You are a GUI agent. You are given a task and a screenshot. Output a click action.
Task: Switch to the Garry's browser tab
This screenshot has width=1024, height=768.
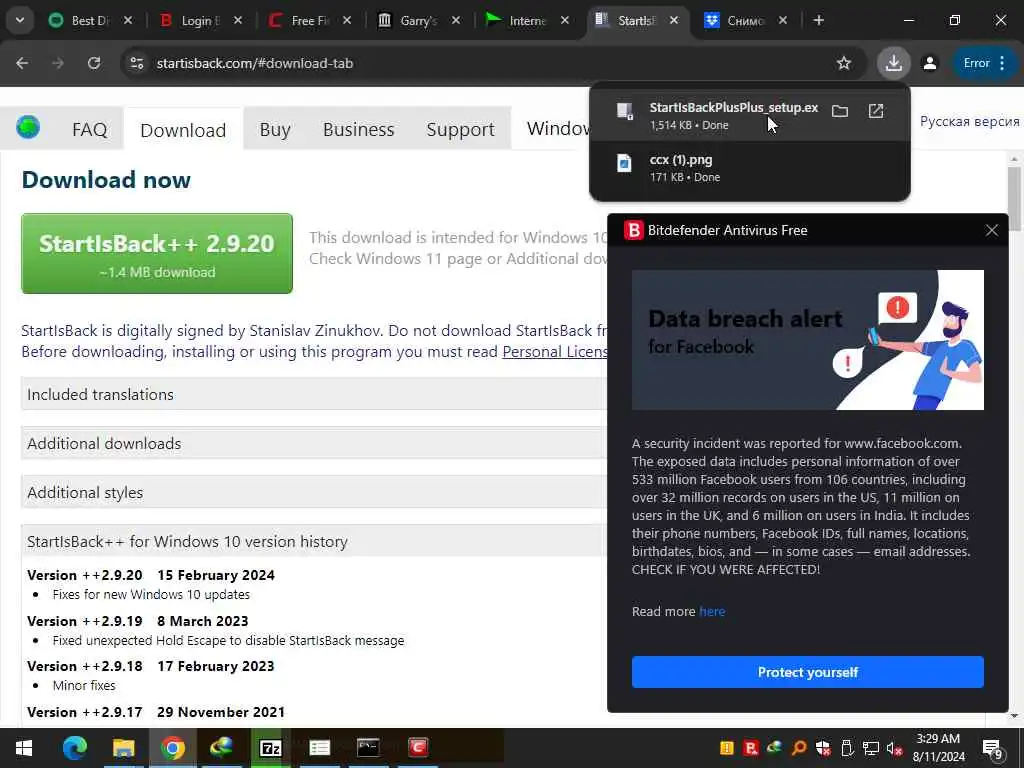(x=419, y=21)
